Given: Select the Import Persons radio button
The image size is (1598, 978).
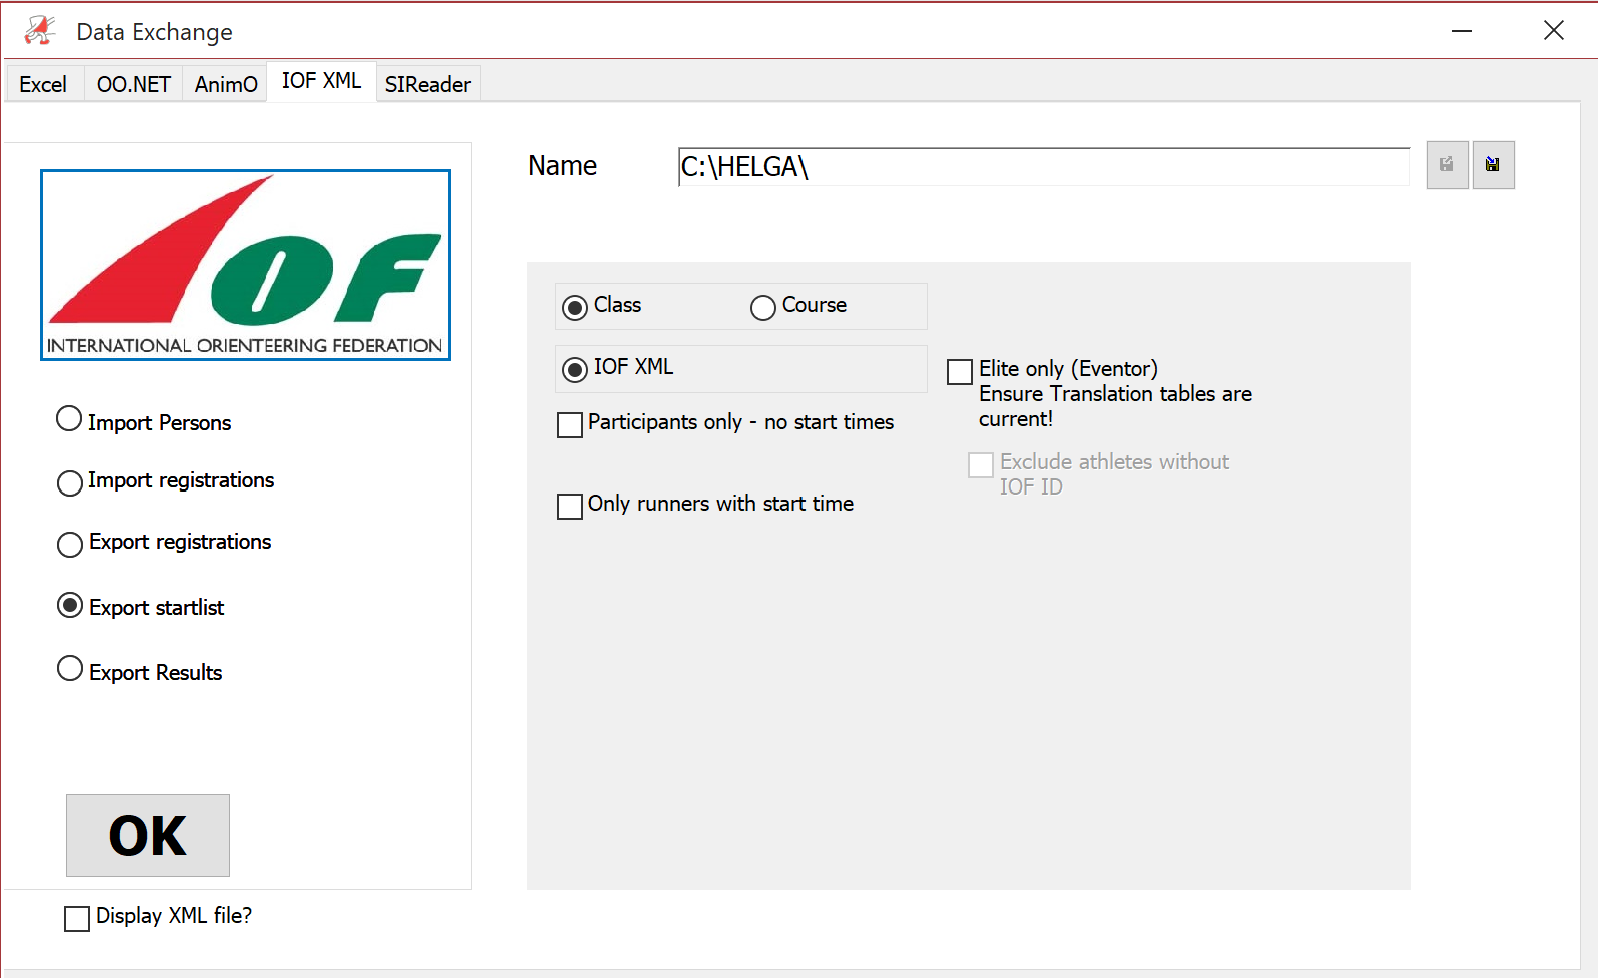Looking at the screenshot, I should (x=69, y=418).
